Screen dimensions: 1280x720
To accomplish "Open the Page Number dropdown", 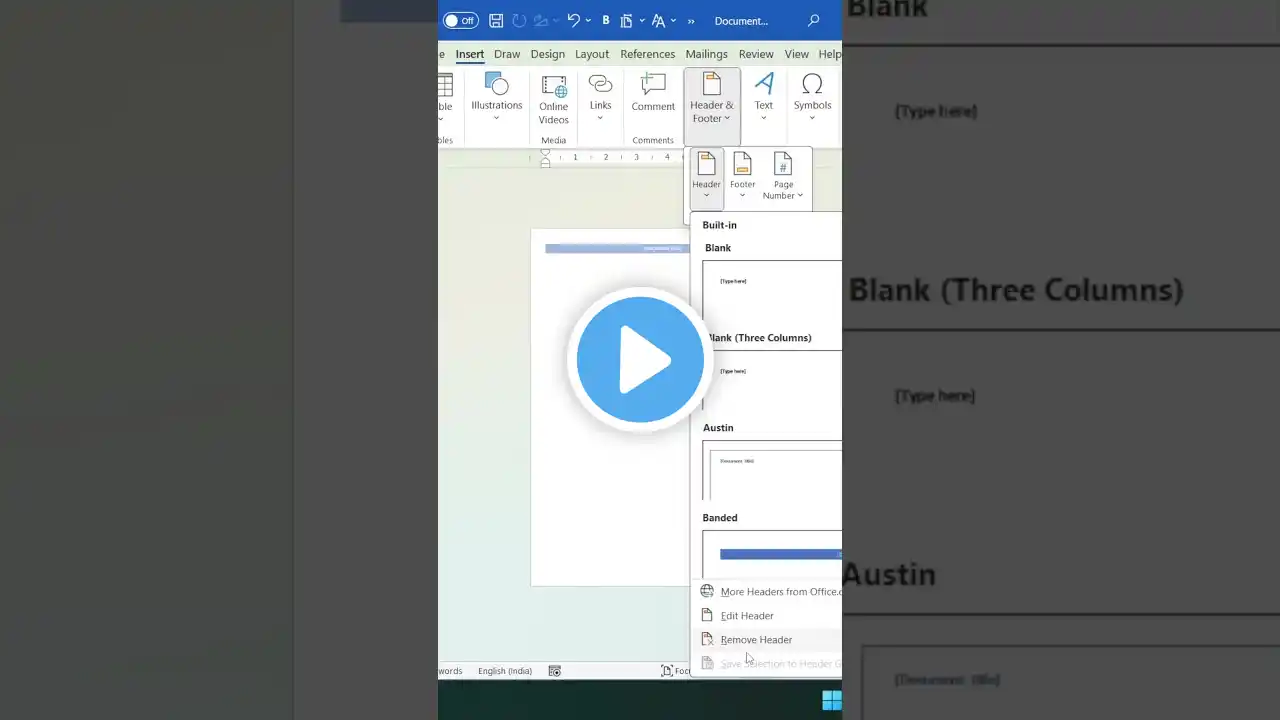I will point(783,175).
